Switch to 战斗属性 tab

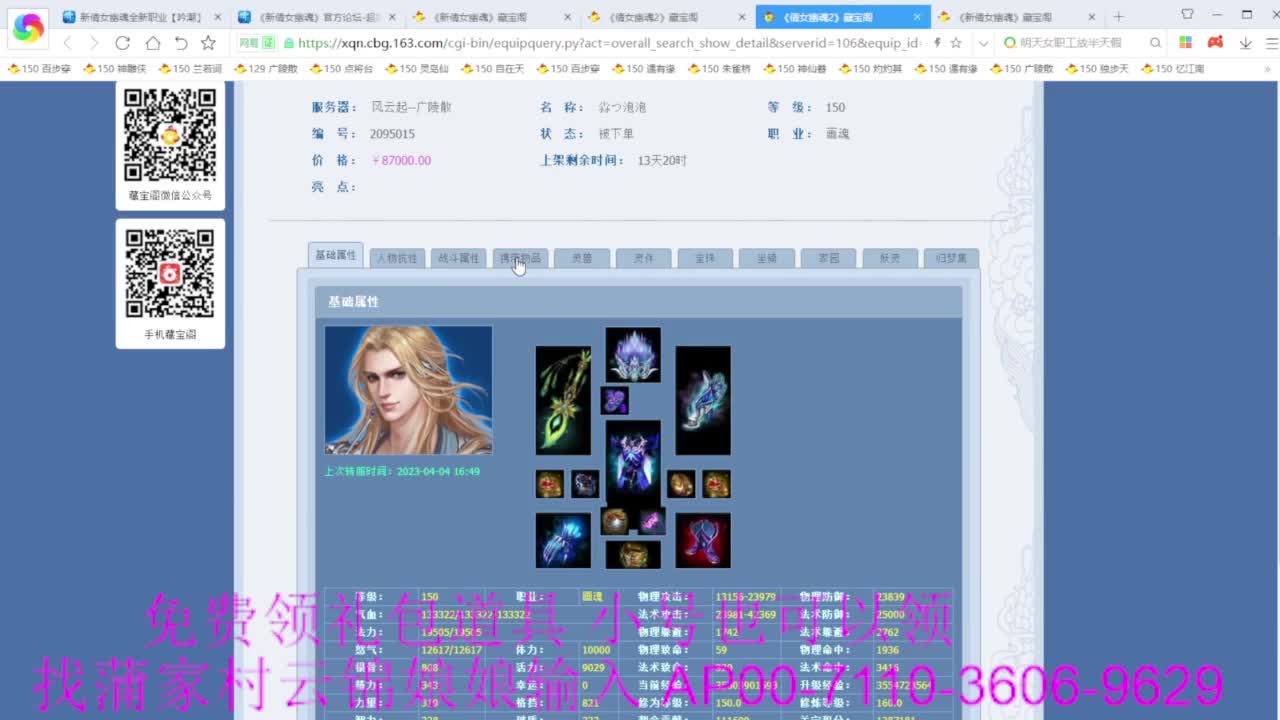459,258
